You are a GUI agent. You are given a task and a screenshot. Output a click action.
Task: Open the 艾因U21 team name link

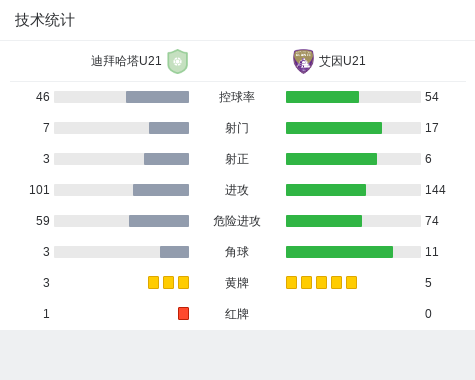(x=342, y=61)
